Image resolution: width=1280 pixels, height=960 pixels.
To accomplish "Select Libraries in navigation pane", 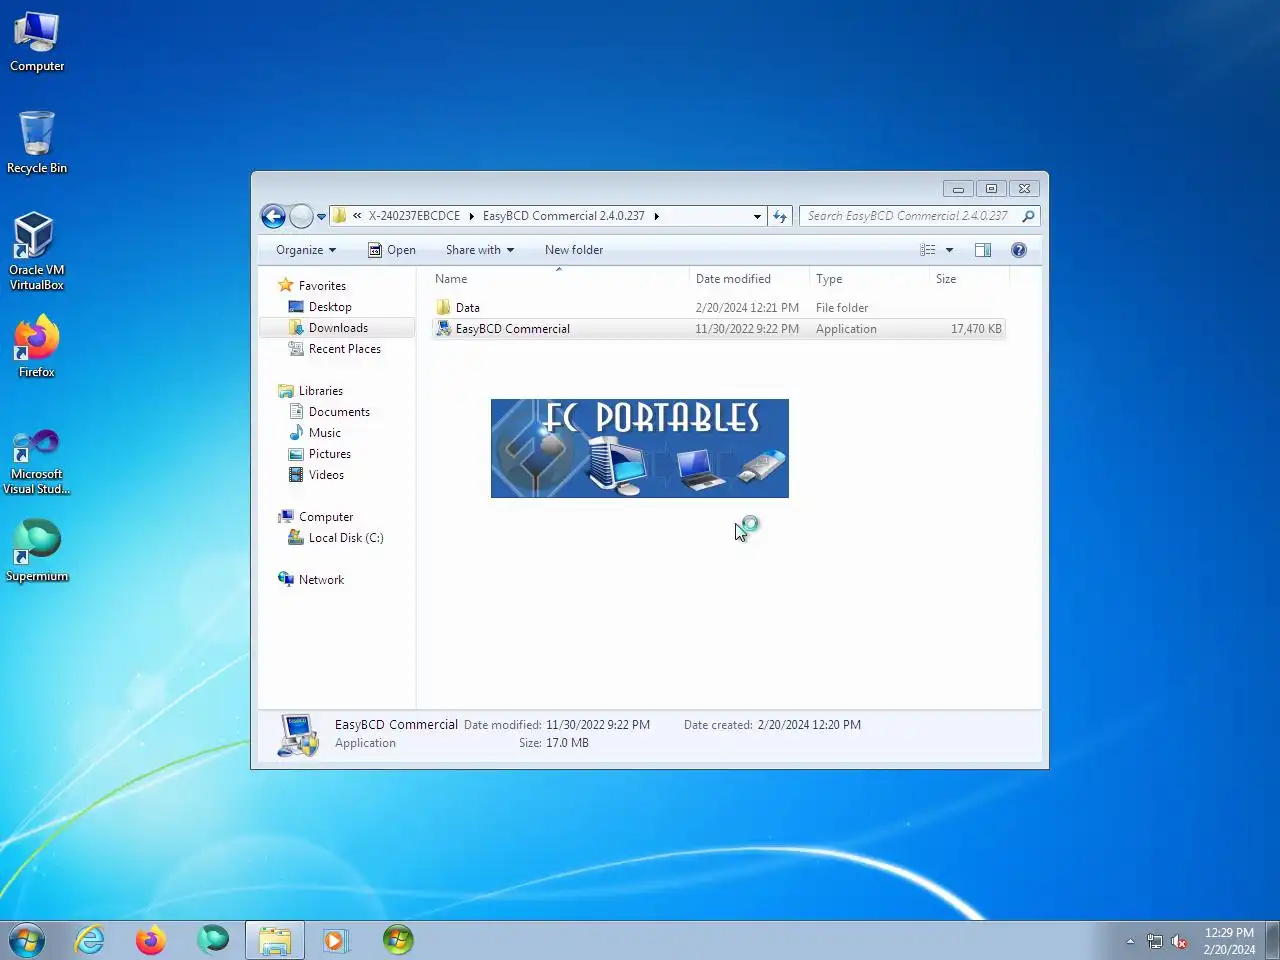I will tap(320, 391).
